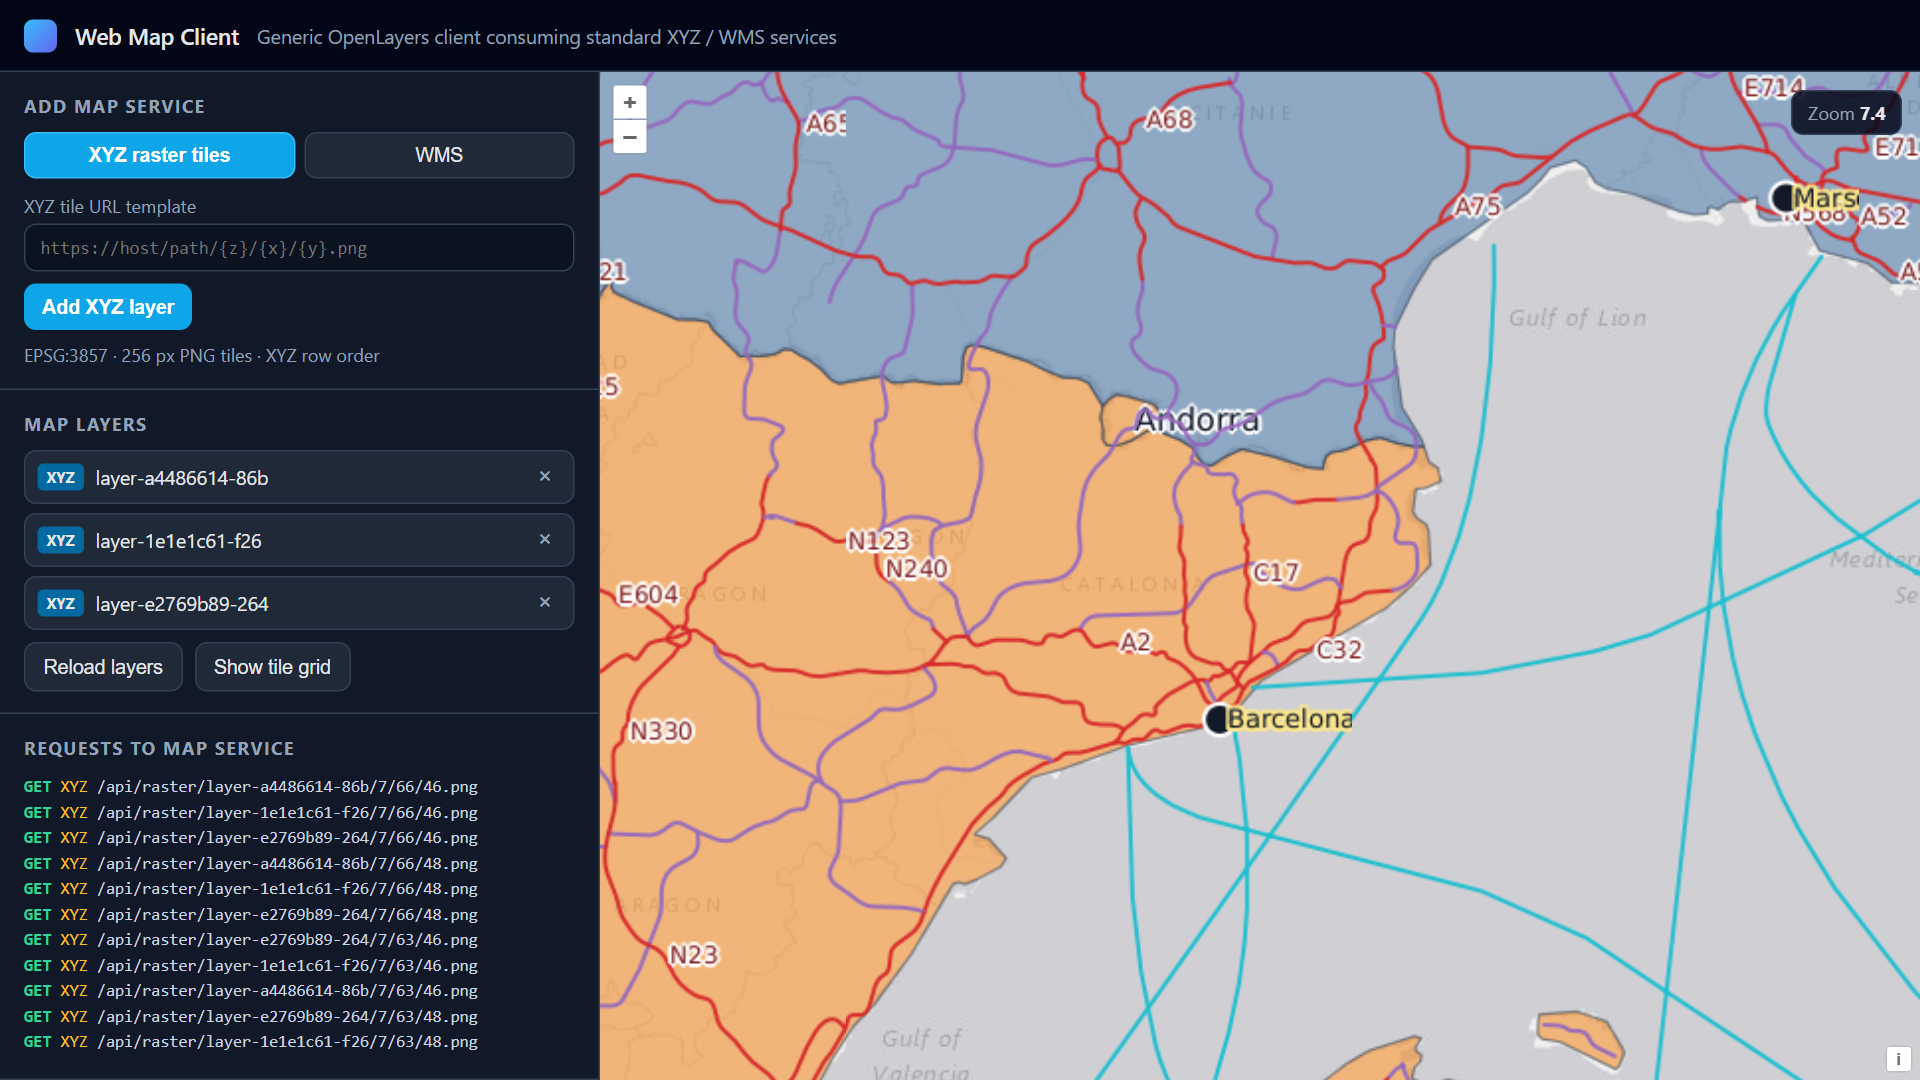Click request layer-a4486614-86b/7/63/46.png
Screen dimensions: 1920x1080
coord(251,991)
